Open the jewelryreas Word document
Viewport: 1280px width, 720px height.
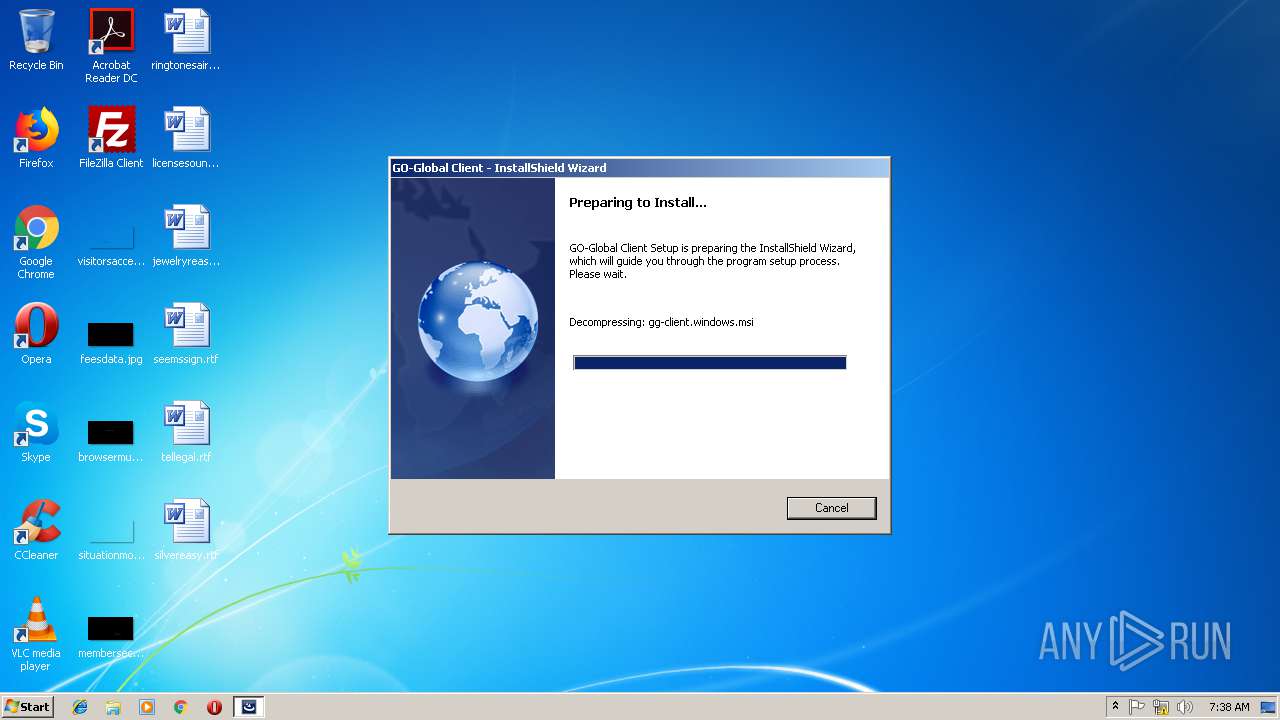coord(186,237)
